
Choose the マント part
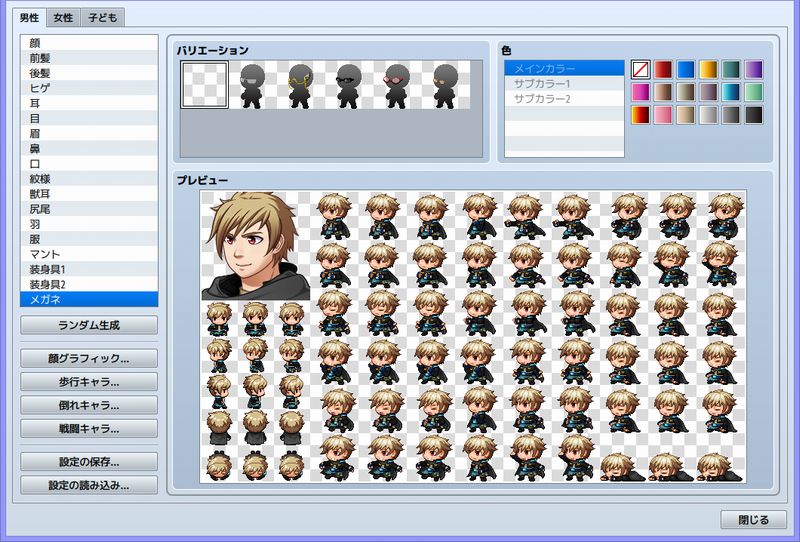point(89,254)
